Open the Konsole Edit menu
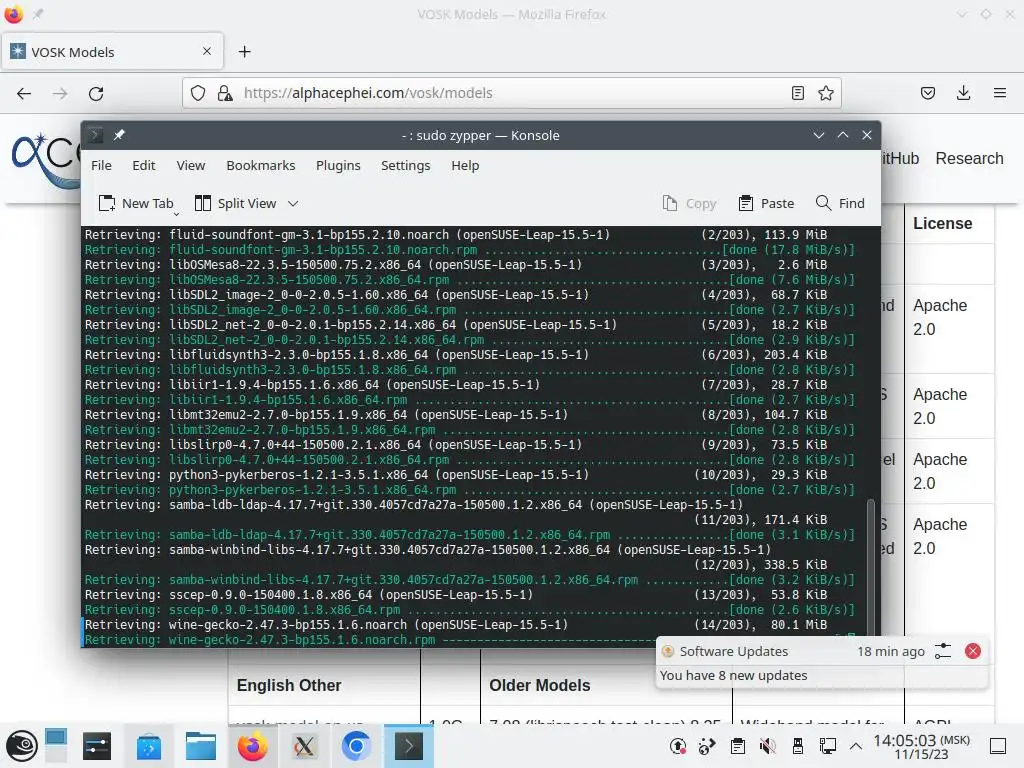Viewport: 1024px width, 768px height. click(x=144, y=166)
